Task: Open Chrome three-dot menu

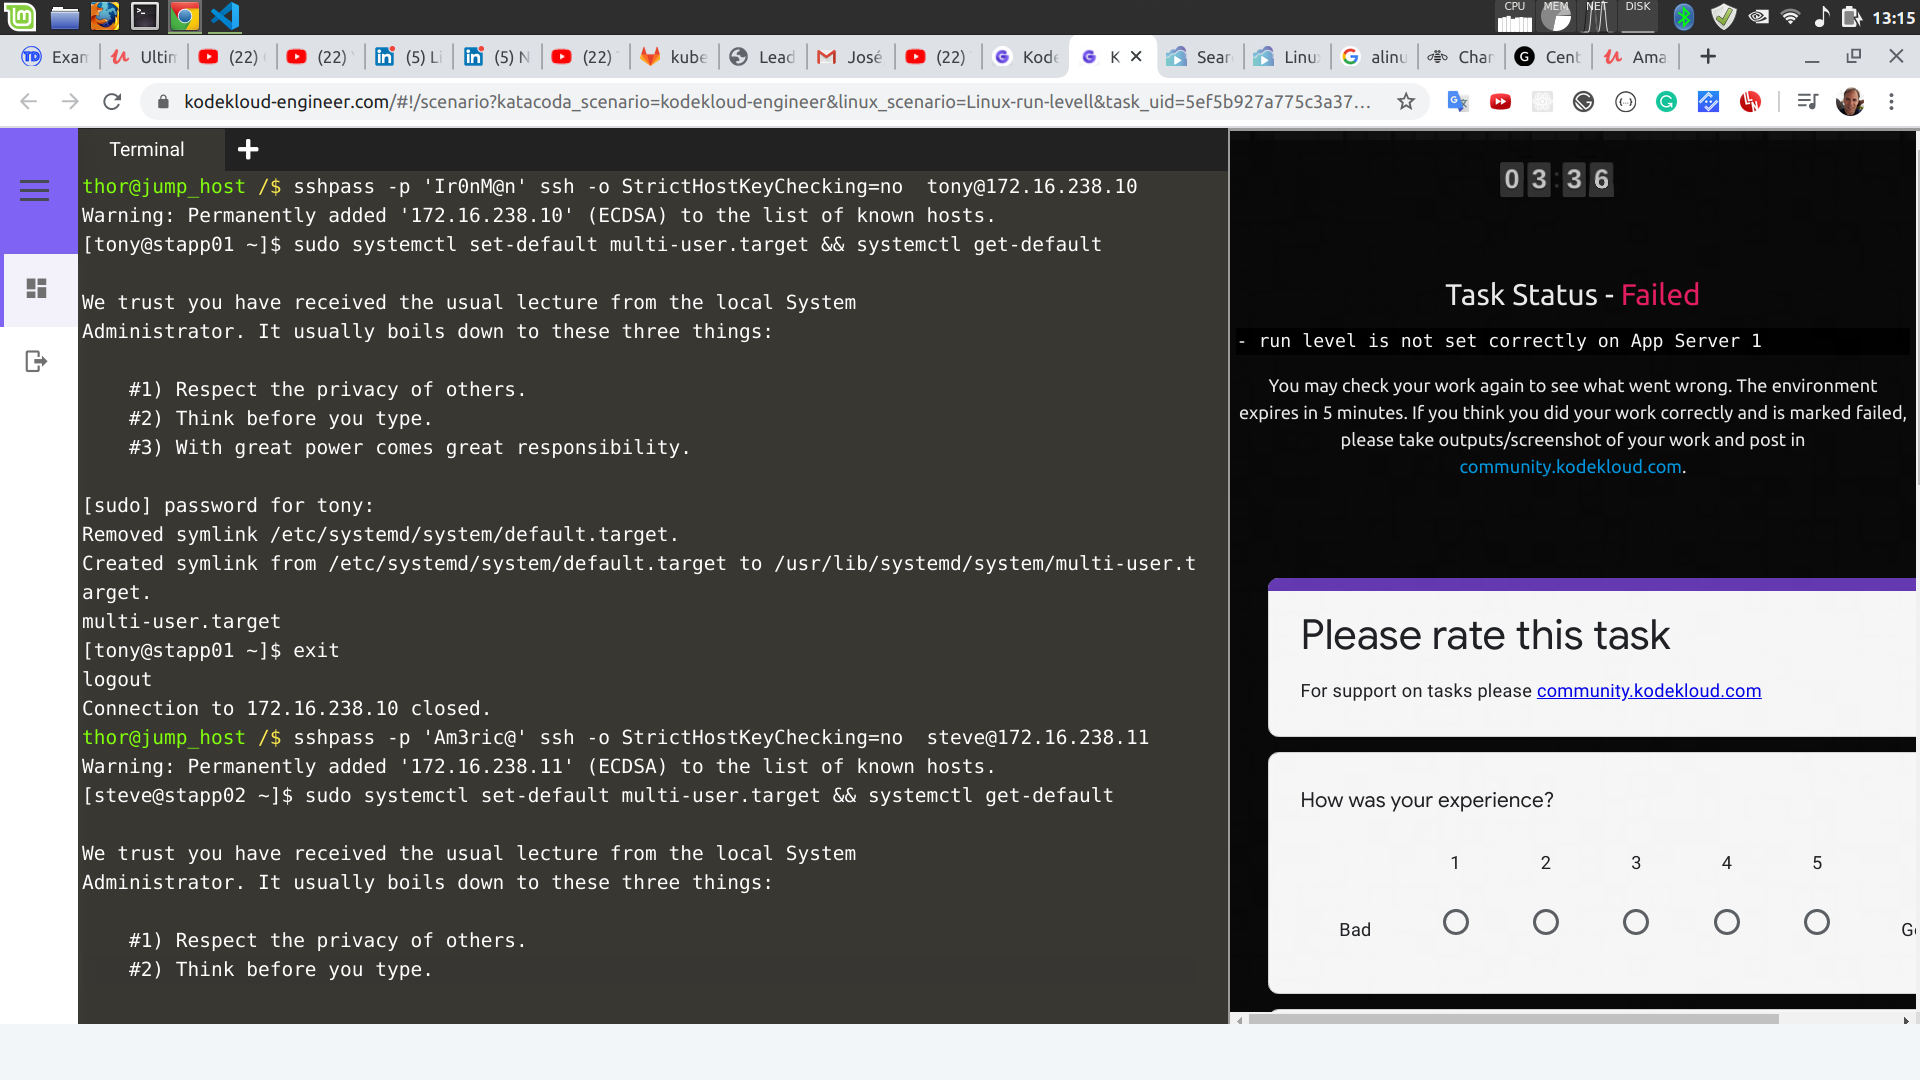Action: (1891, 101)
